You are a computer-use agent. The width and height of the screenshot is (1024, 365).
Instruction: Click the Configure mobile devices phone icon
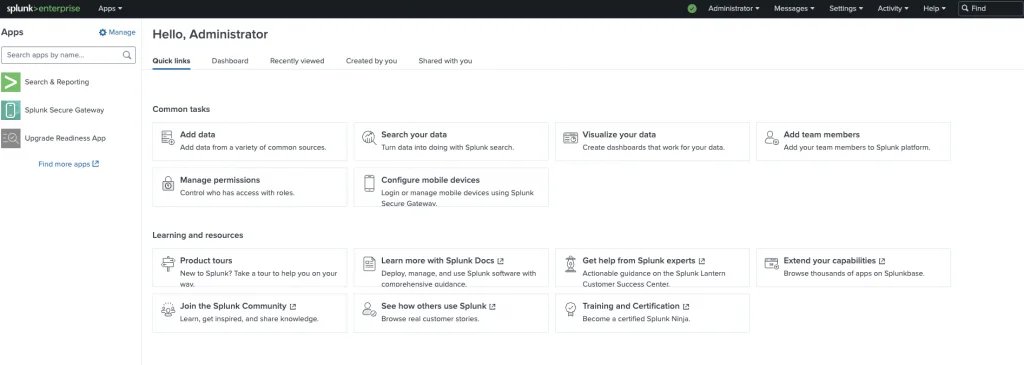369,183
